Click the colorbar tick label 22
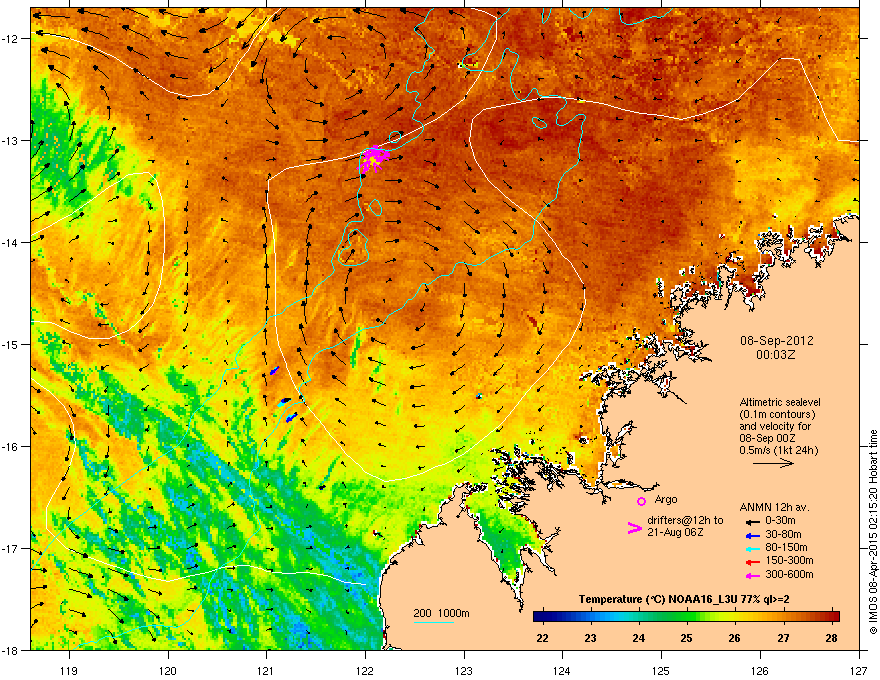This screenshot has width=880, height=680. (542, 638)
